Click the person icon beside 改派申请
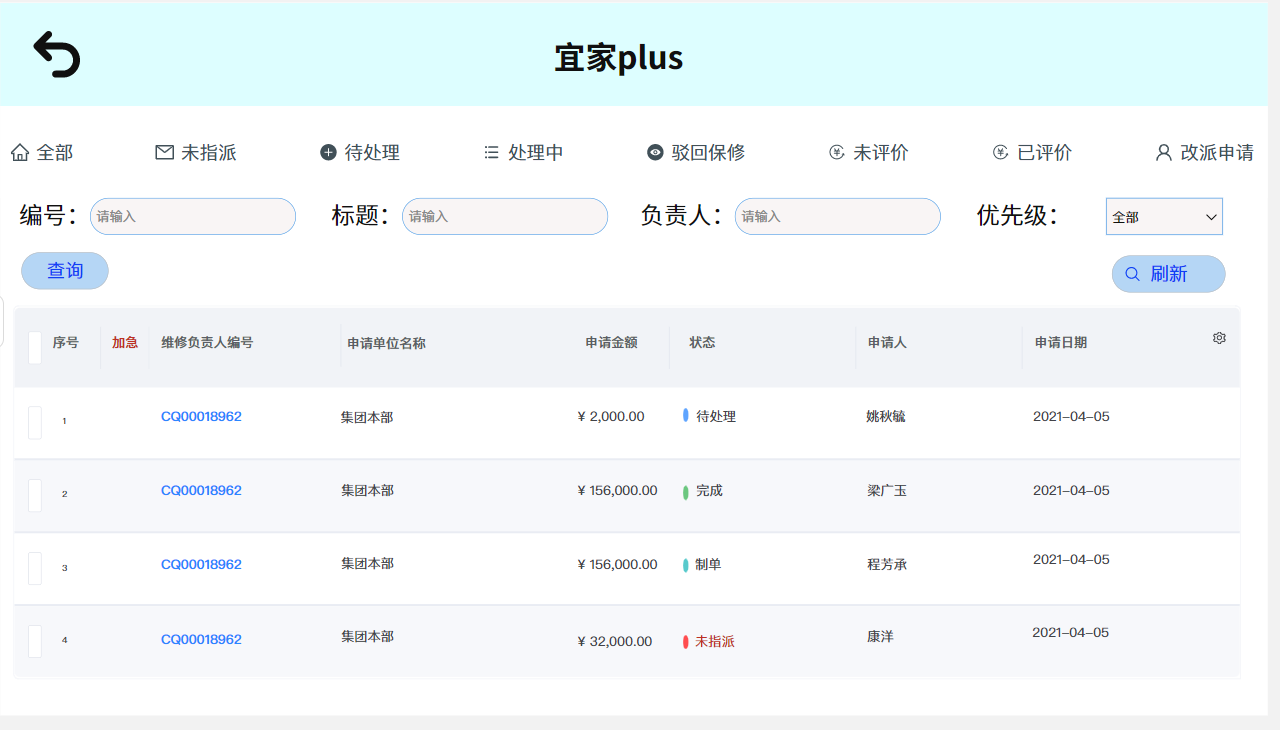The width and height of the screenshot is (1280, 730). (x=1163, y=153)
